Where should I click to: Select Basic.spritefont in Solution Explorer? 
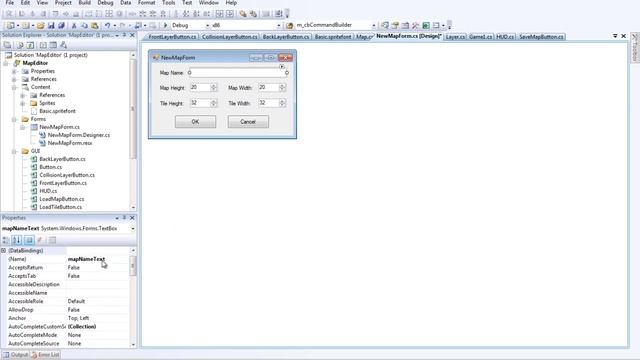coord(57,111)
